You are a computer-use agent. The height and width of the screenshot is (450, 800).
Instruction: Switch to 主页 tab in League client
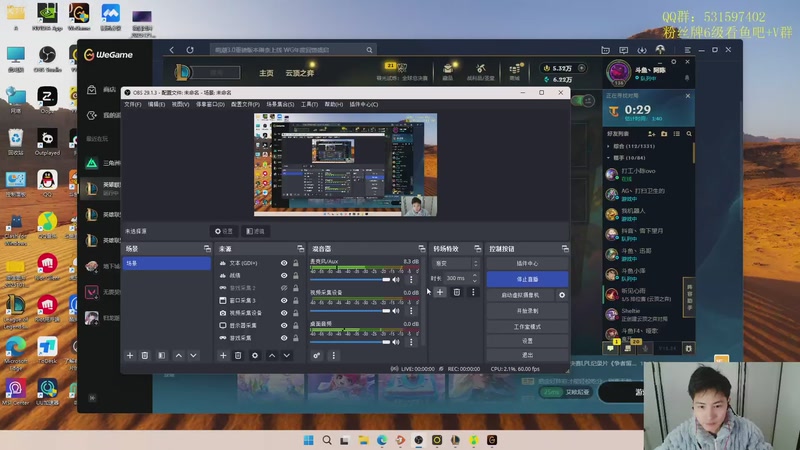pos(266,73)
